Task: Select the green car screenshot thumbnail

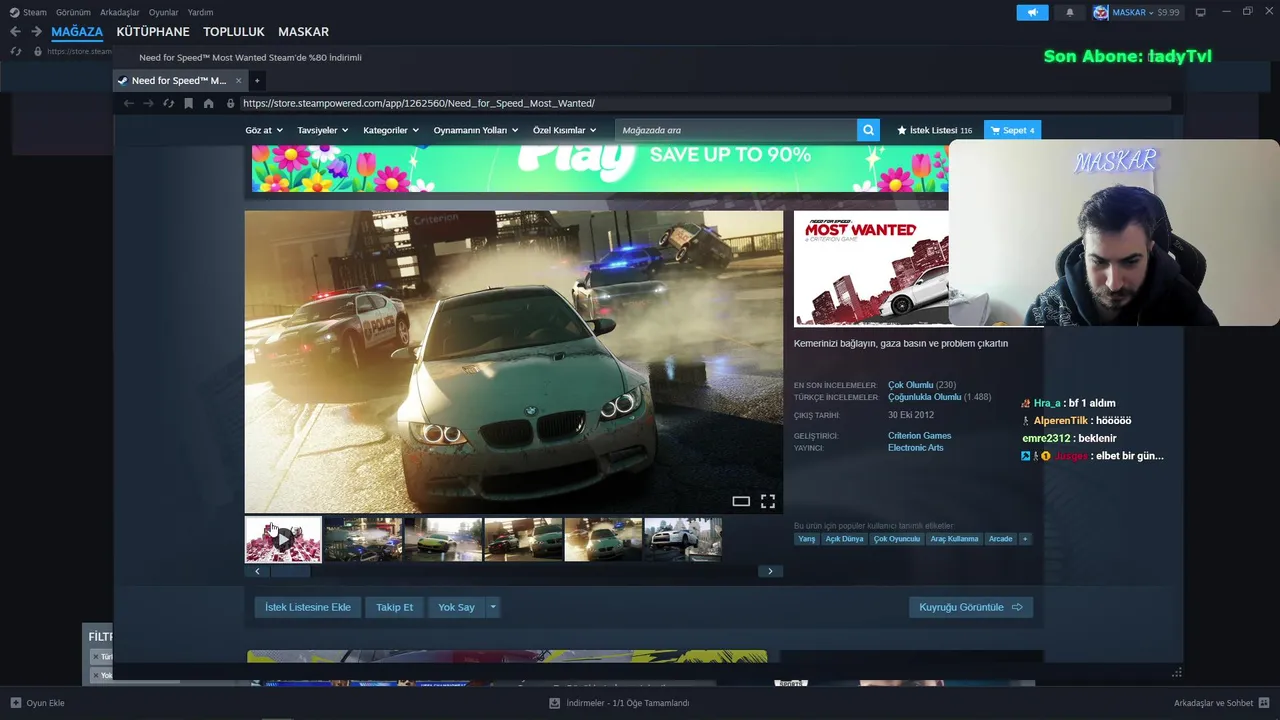Action: point(443,539)
